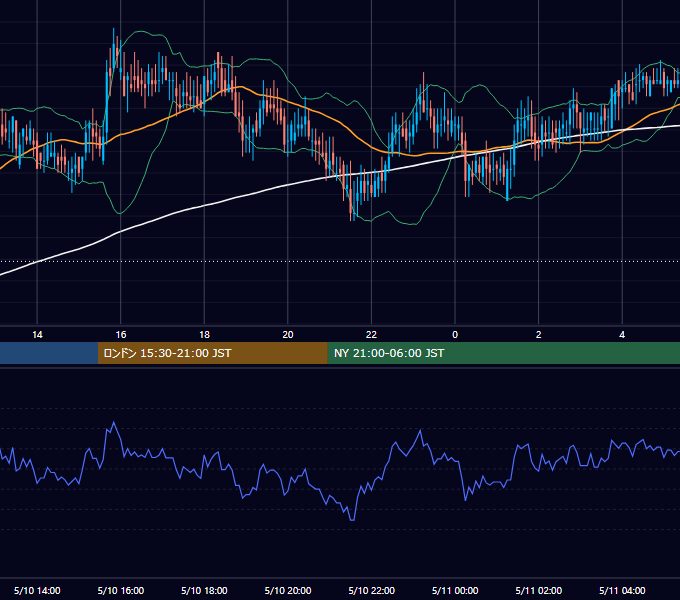Click the 2 hour axis label
680x600 pixels.
(x=539, y=335)
